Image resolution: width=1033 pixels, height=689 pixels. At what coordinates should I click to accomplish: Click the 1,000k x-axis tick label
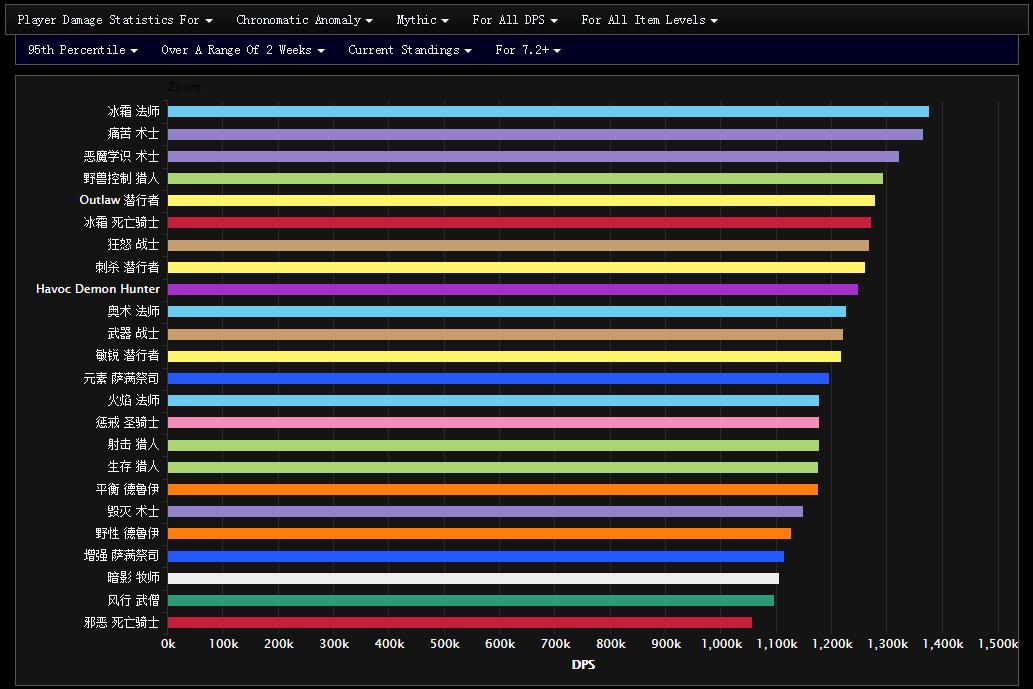click(721, 644)
